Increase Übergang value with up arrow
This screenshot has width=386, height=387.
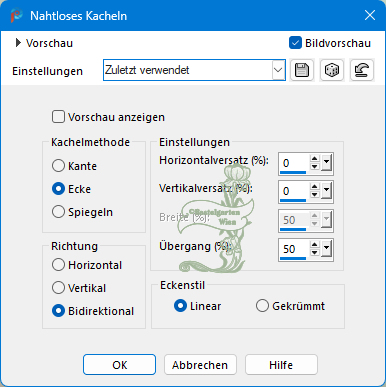pos(315,245)
